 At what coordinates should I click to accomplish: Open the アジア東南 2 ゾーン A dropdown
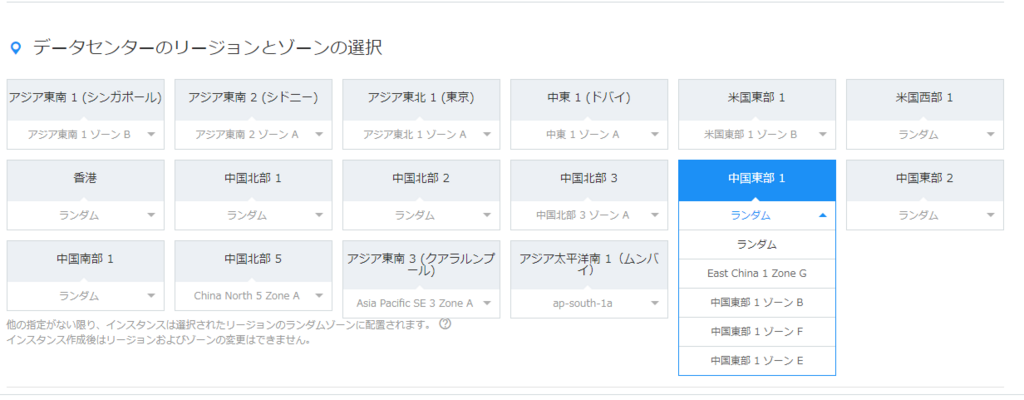253,135
